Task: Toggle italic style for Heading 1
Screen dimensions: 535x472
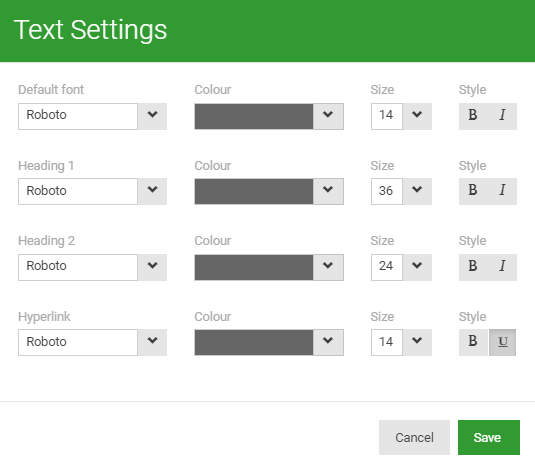Action: click(502, 191)
